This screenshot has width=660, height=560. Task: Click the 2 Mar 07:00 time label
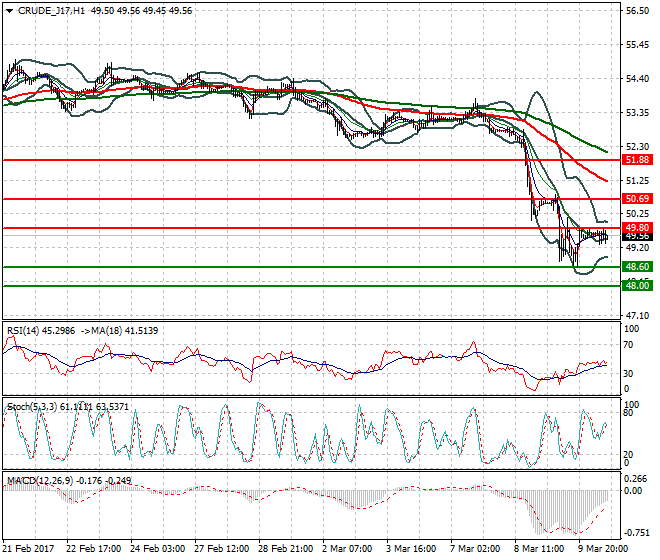pos(347,549)
